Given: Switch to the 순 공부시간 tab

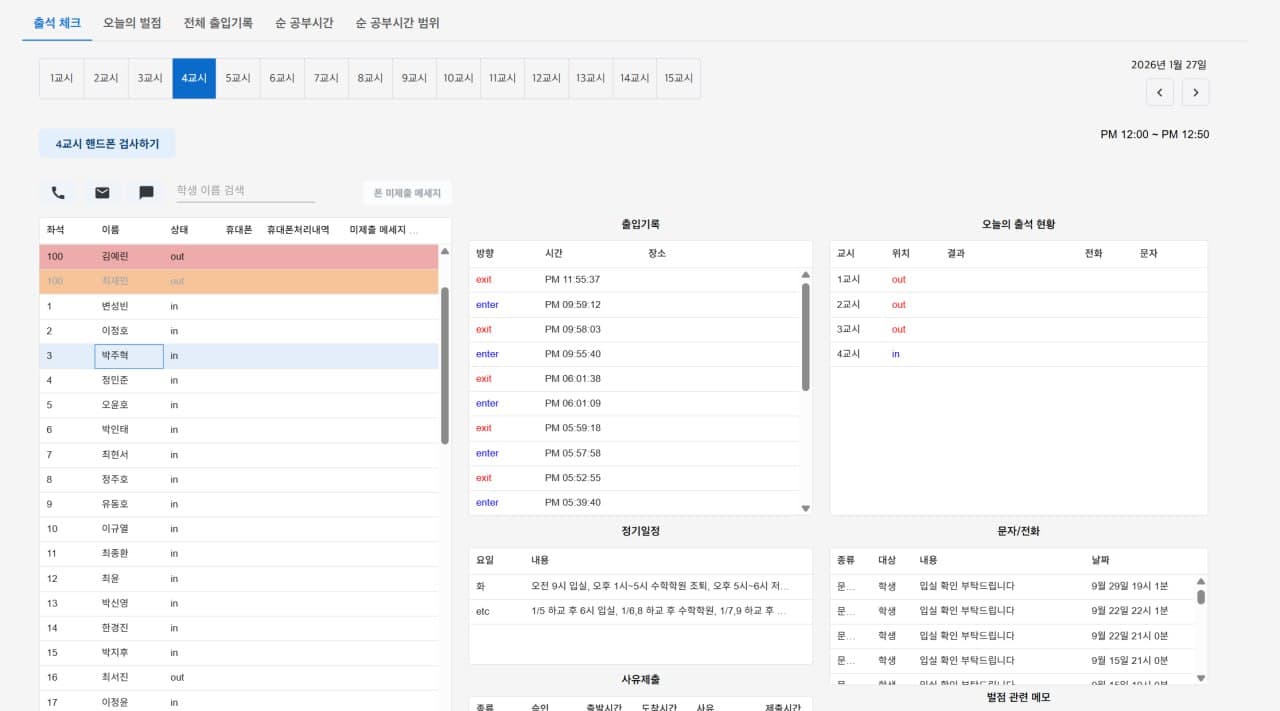Looking at the screenshot, I should point(305,22).
